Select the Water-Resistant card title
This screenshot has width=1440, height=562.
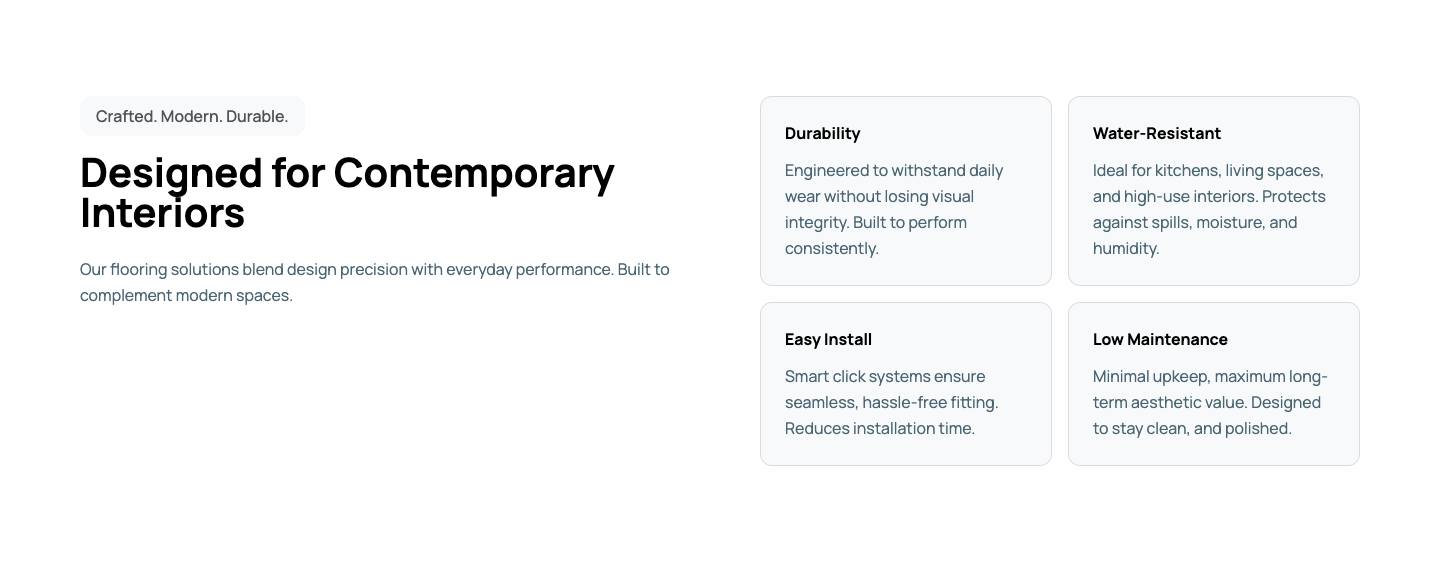(1156, 134)
